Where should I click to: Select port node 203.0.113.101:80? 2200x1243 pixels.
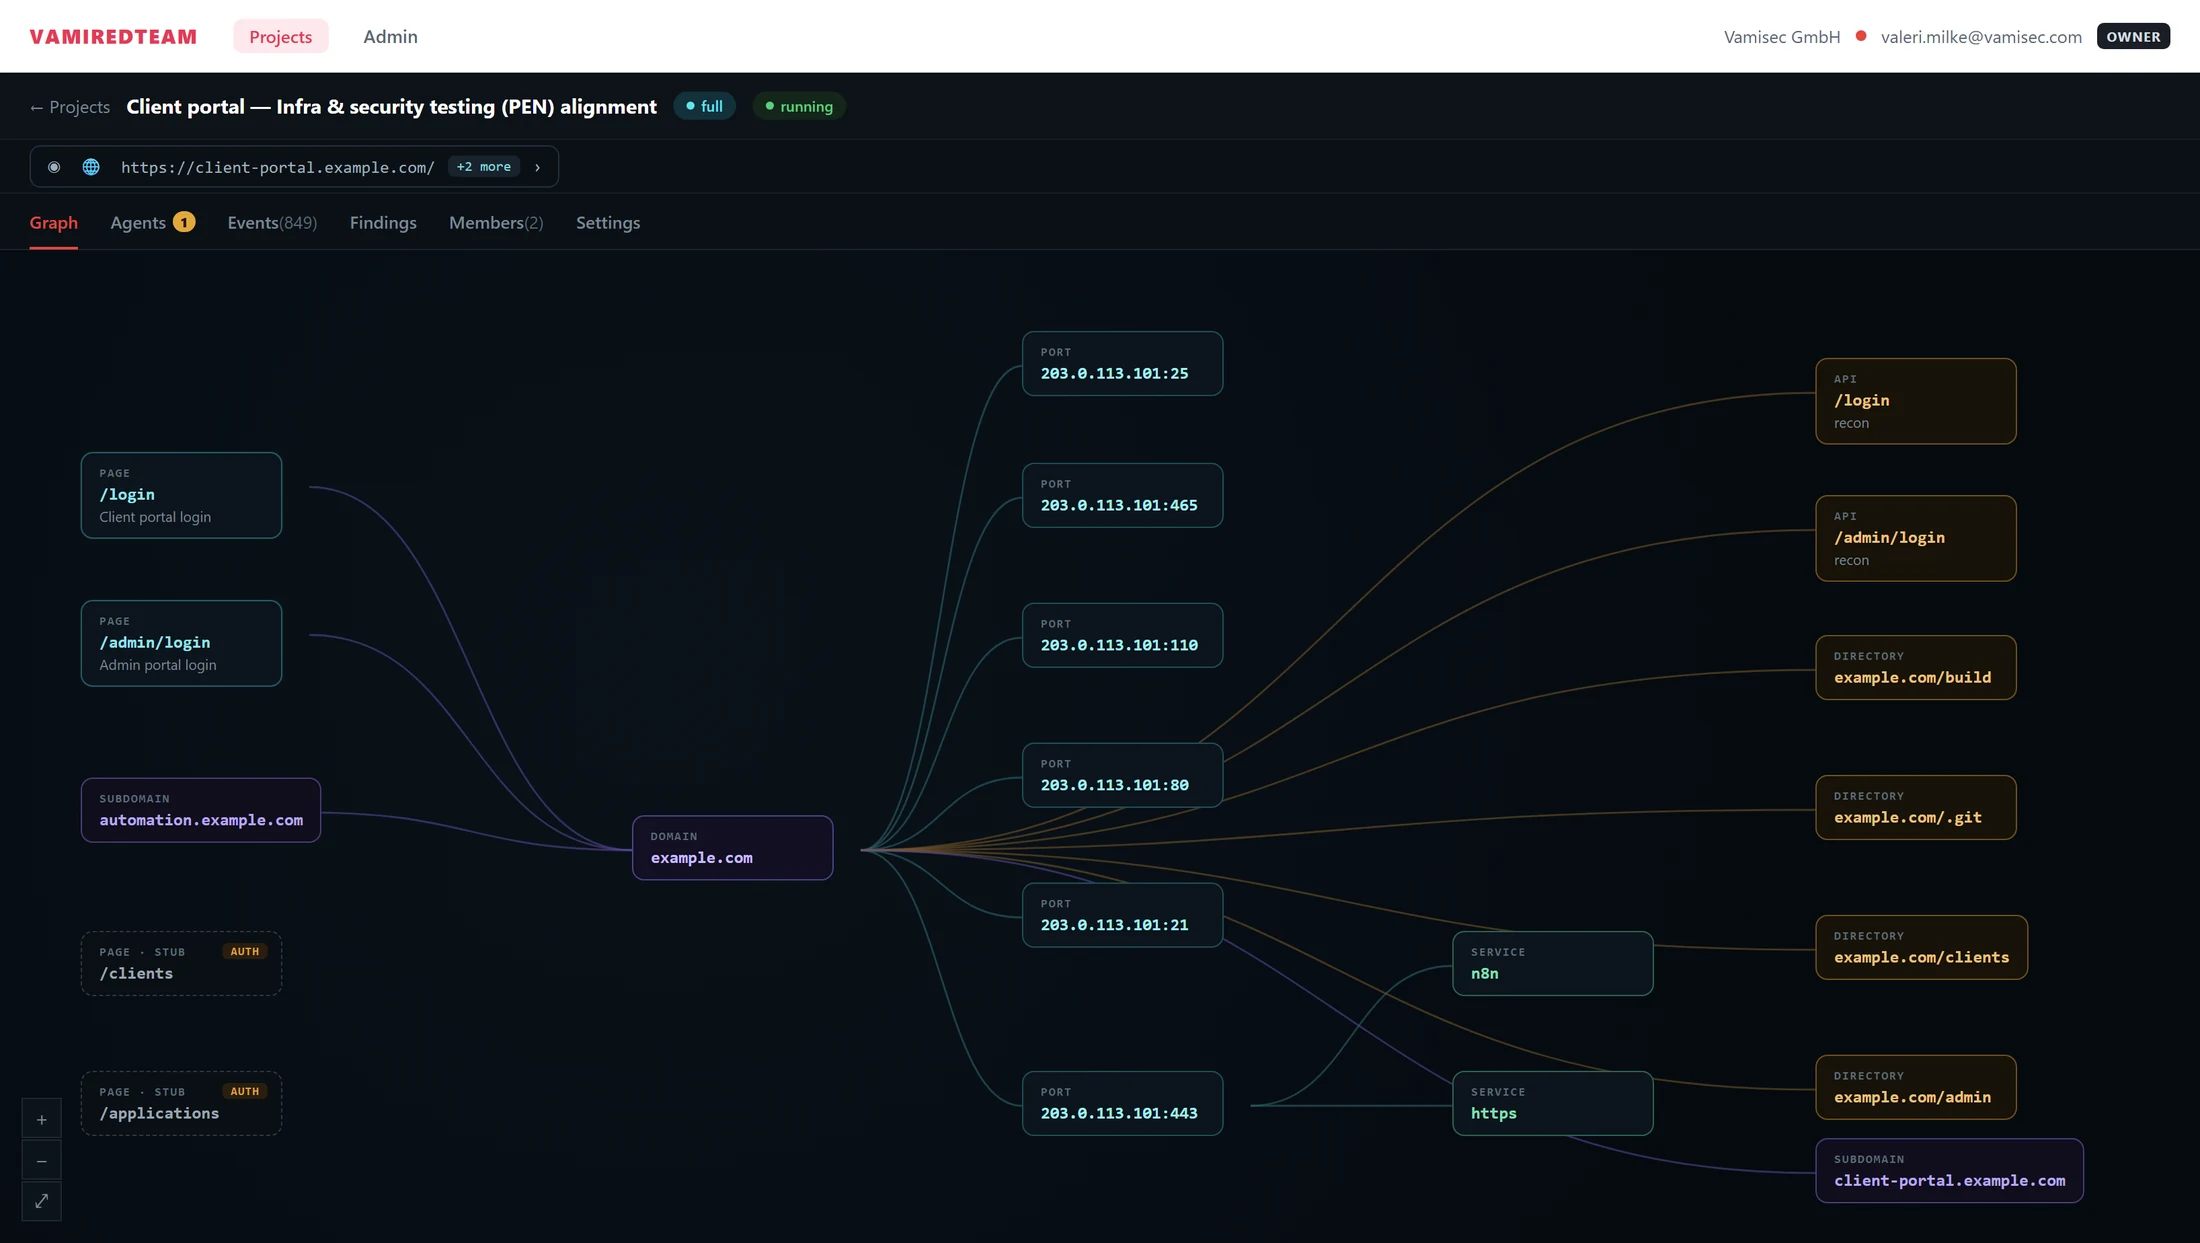1122,775
